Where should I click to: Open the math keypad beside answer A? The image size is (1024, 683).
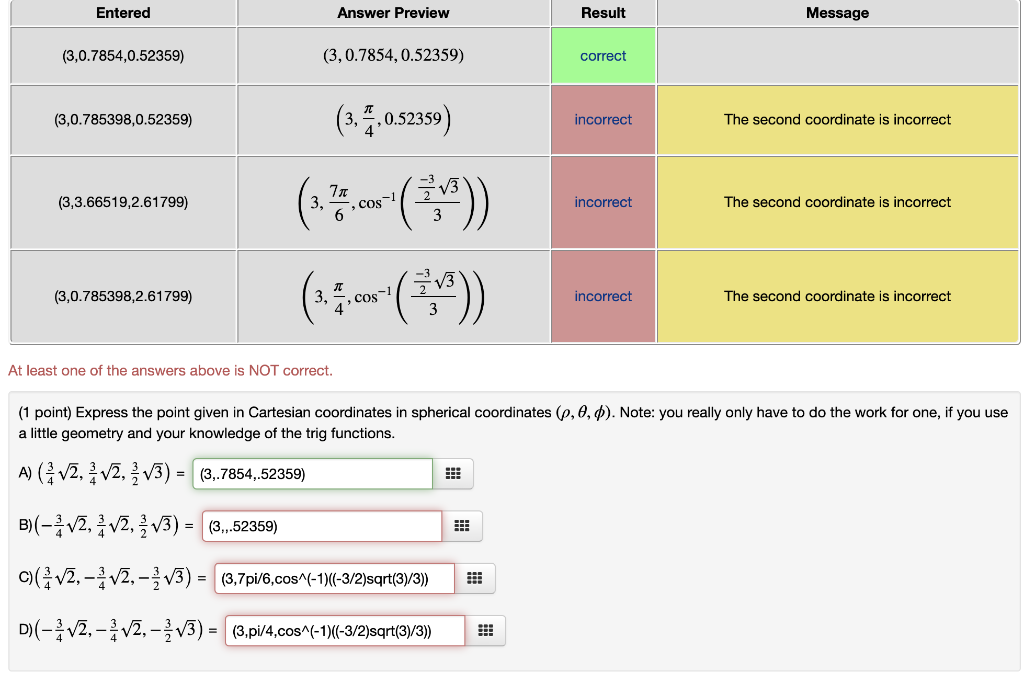point(453,473)
